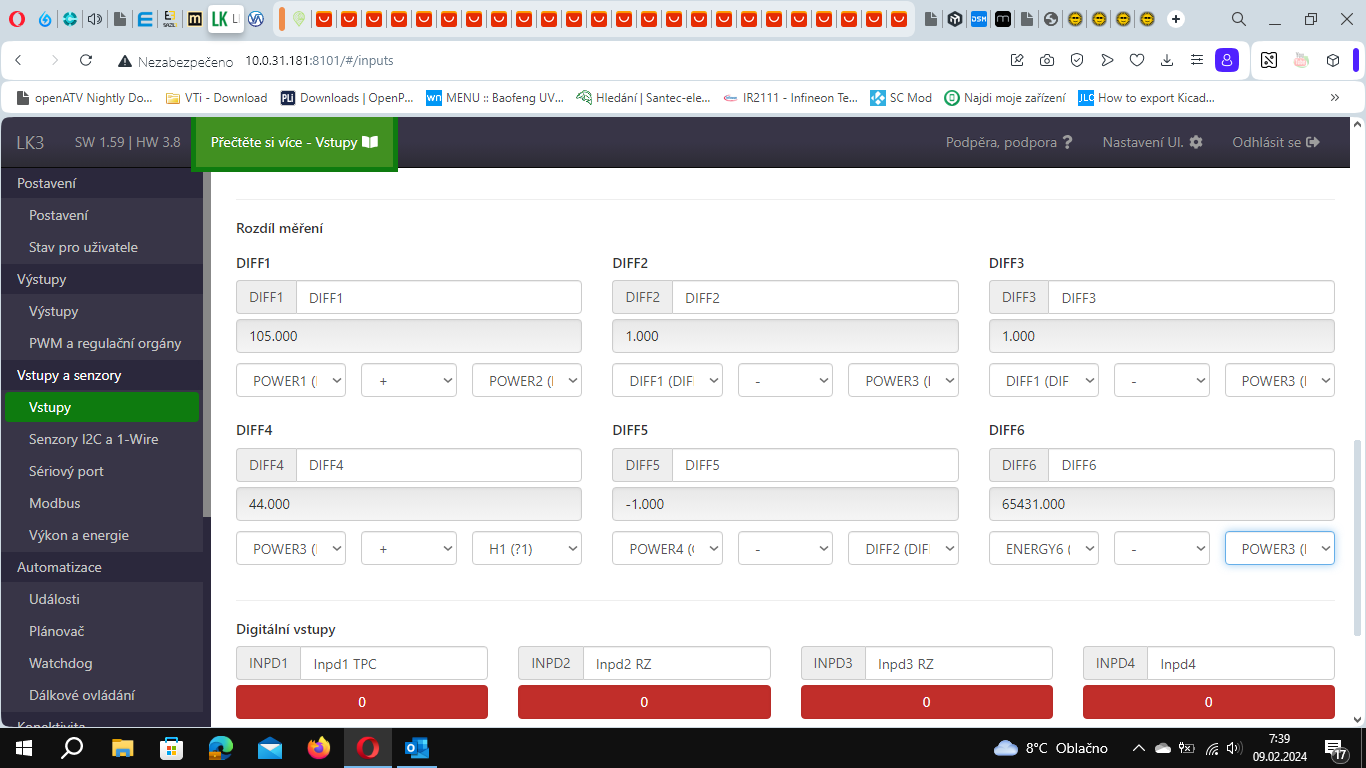Click the Inpd2 RZ name field

click(677, 663)
